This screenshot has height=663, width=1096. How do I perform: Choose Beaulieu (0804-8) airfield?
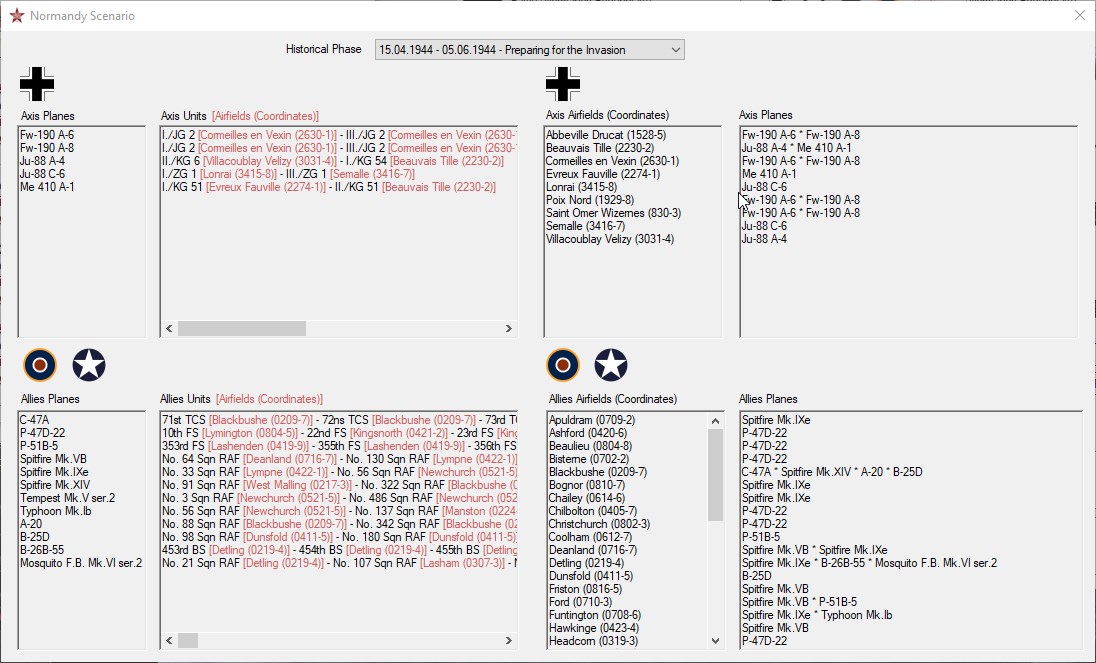click(x=628, y=446)
